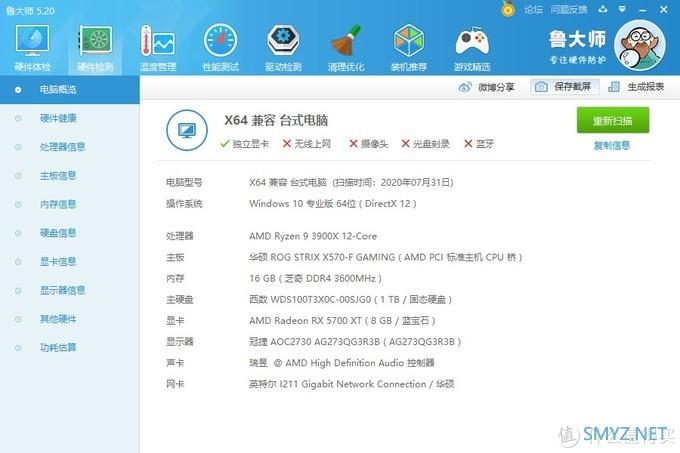Open the 硬件体检 hardware checkup icon
The width and height of the screenshot is (680, 453).
[33, 48]
